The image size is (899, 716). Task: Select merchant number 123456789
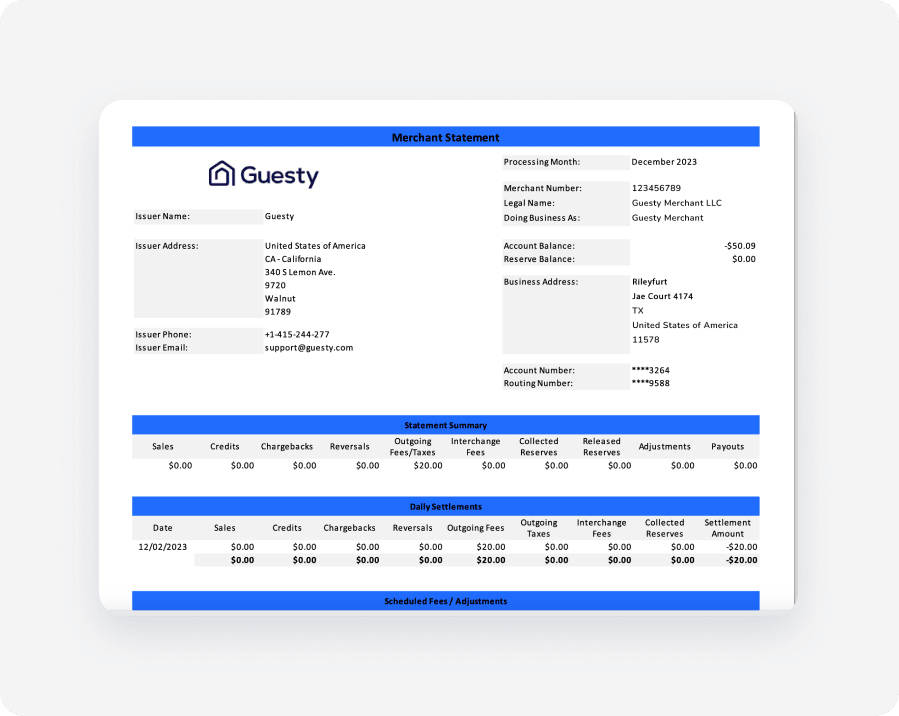656,188
